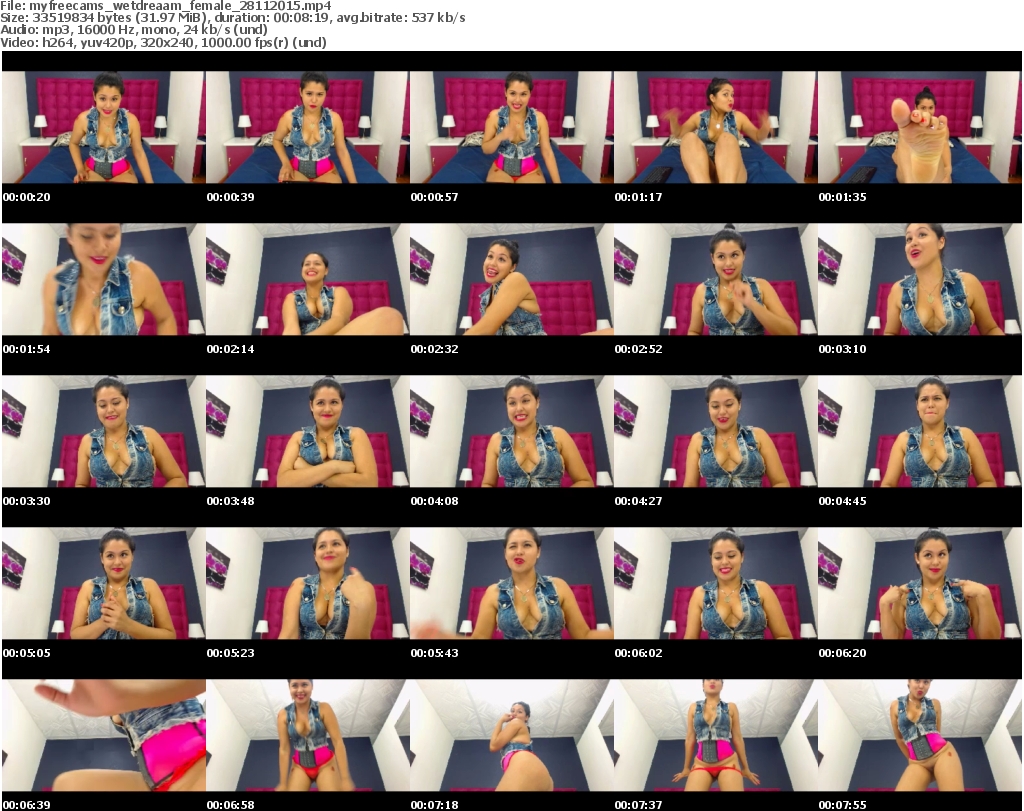Click the file name line in header
The width and height of the screenshot is (1024, 811).
pos(166,6)
